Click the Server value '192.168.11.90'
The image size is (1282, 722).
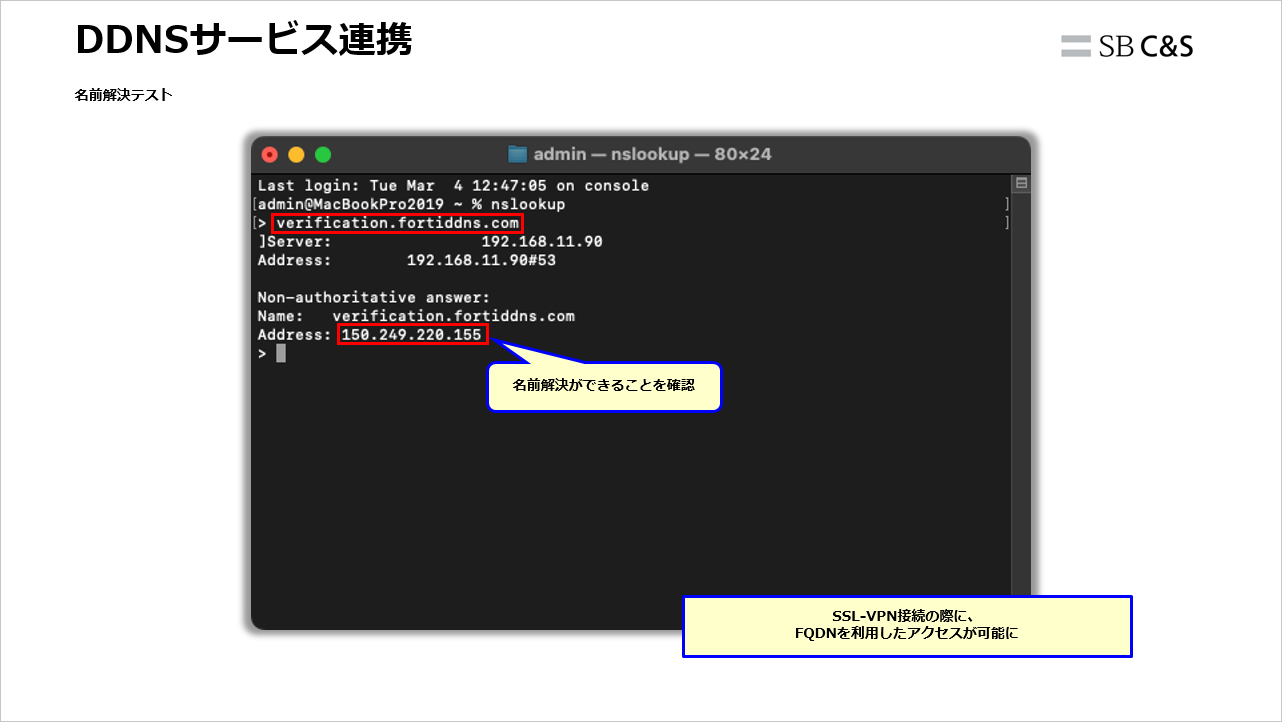click(542, 242)
